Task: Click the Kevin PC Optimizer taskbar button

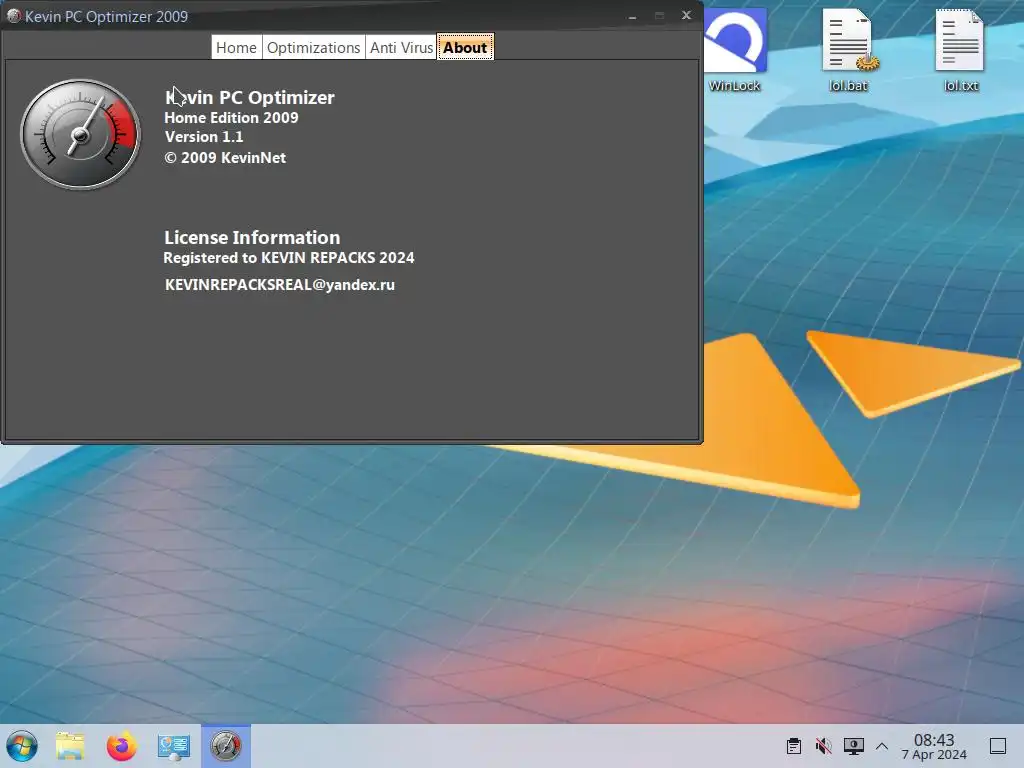Action: (225, 746)
